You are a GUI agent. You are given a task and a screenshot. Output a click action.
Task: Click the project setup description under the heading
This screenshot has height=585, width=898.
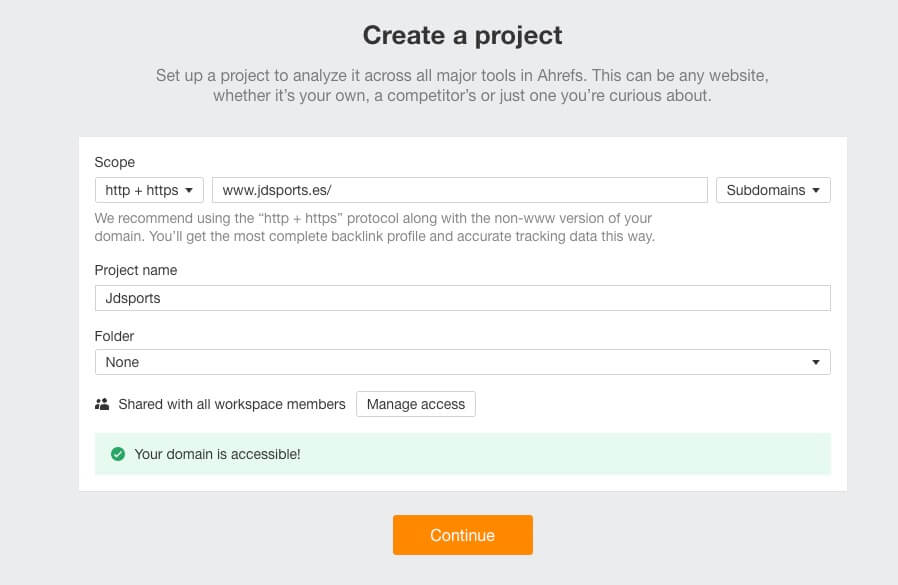(x=462, y=86)
